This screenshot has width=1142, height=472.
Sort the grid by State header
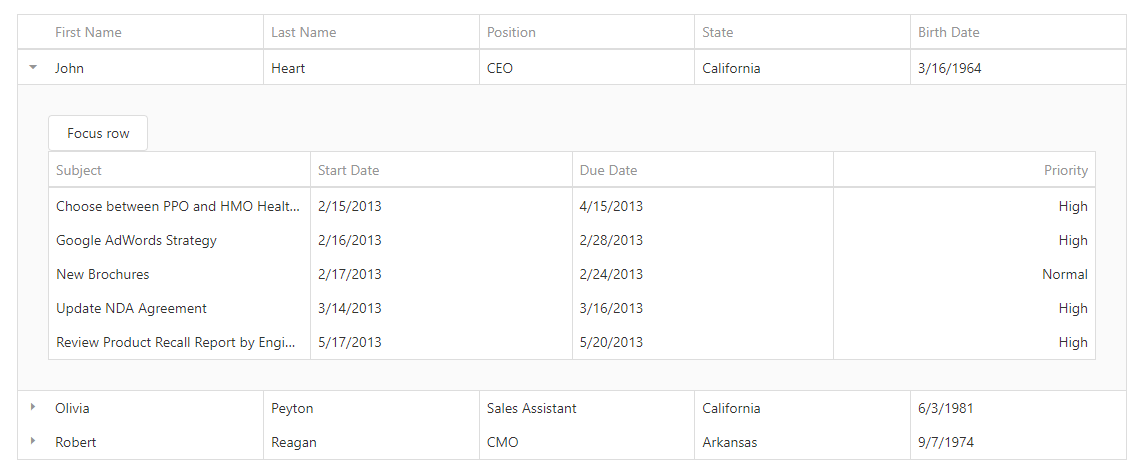[717, 32]
